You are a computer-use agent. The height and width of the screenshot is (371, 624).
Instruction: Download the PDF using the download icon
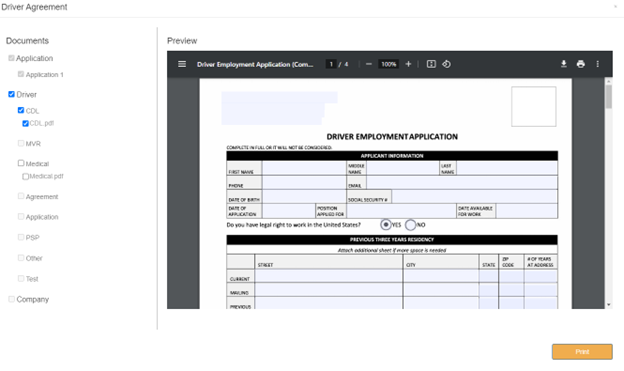pos(564,64)
